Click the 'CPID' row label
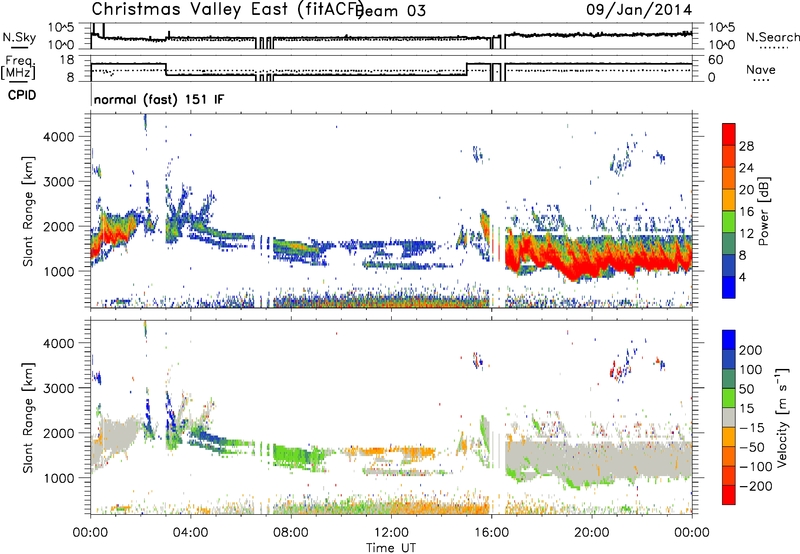Viewport: 800px width, 554px height. (22, 95)
